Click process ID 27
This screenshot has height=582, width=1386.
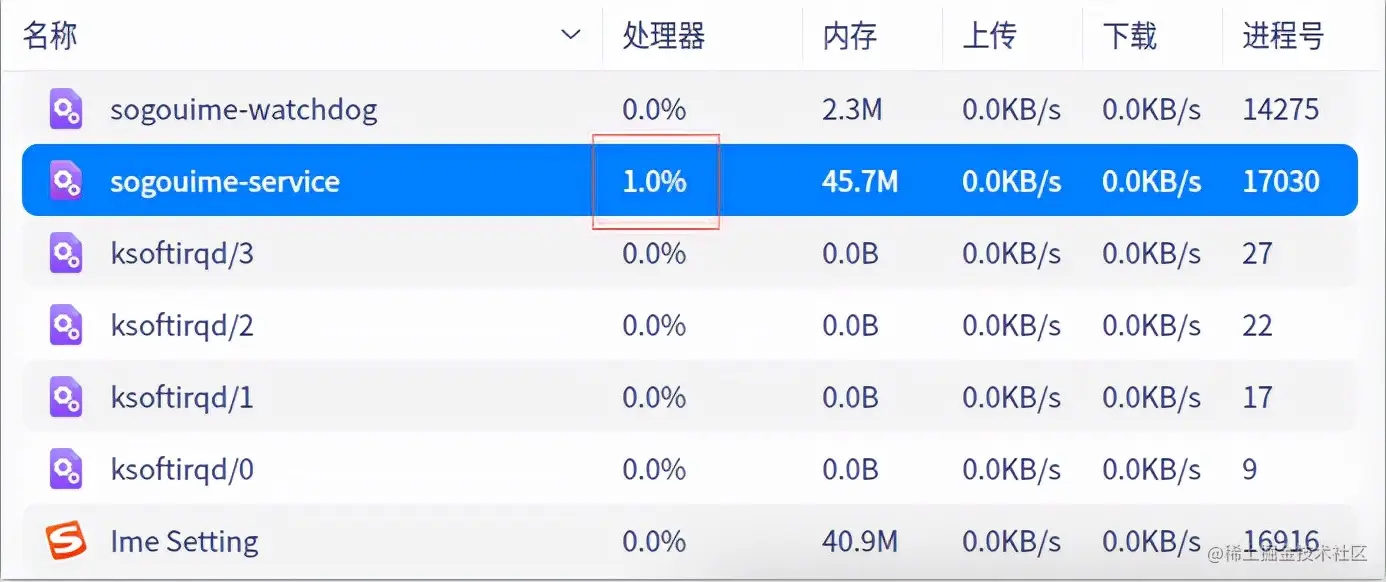point(1257,253)
